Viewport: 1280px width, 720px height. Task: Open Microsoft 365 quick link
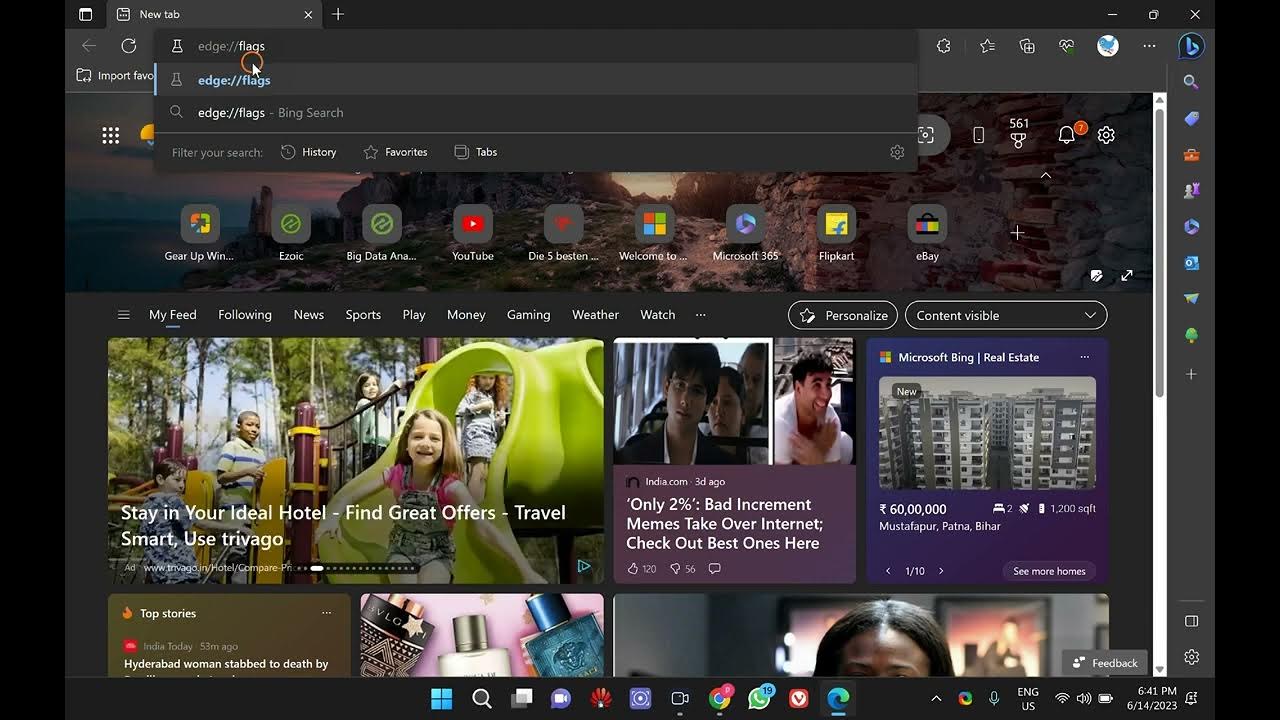point(745,234)
